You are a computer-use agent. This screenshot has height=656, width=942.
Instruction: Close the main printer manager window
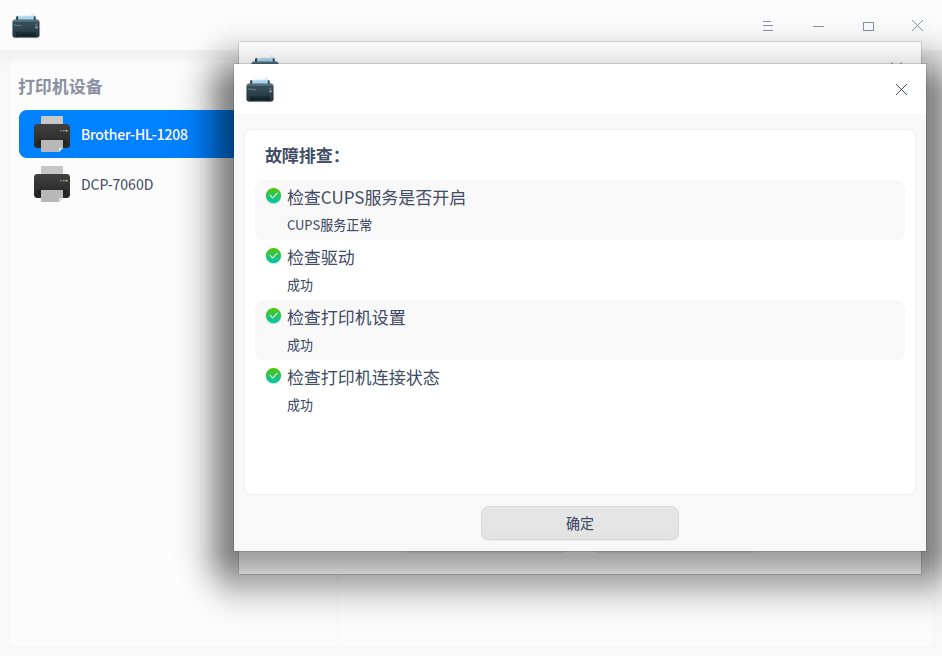click(917, 26)
